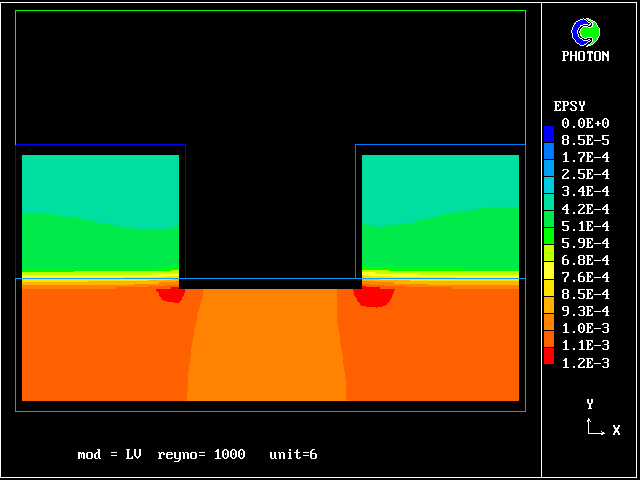Click the 'unit=6' caption text

293,455
